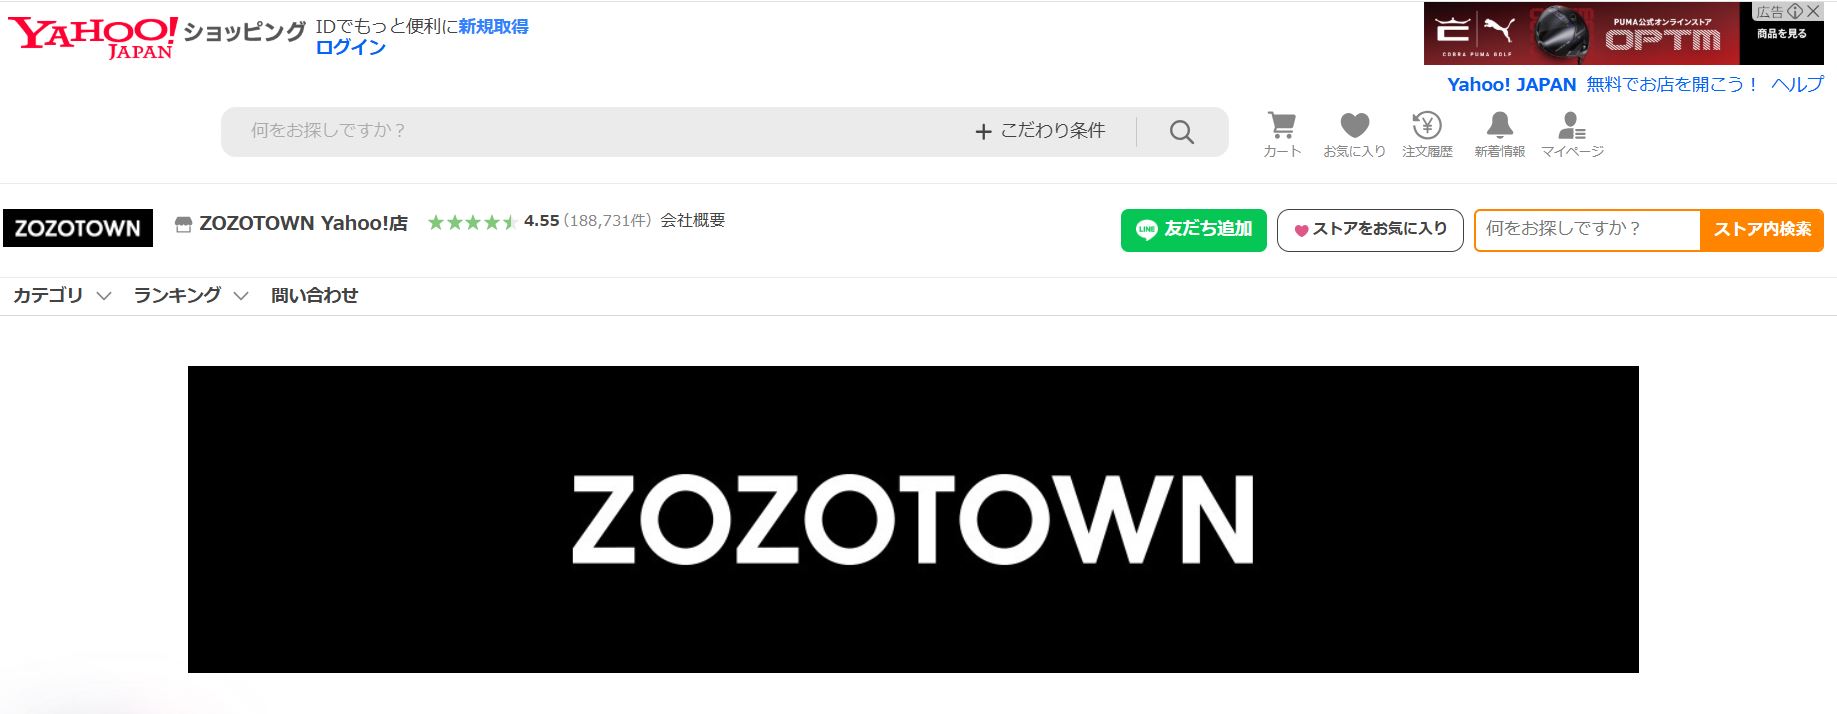Open ad info icon on PUMA banner

coord(1795,11)
